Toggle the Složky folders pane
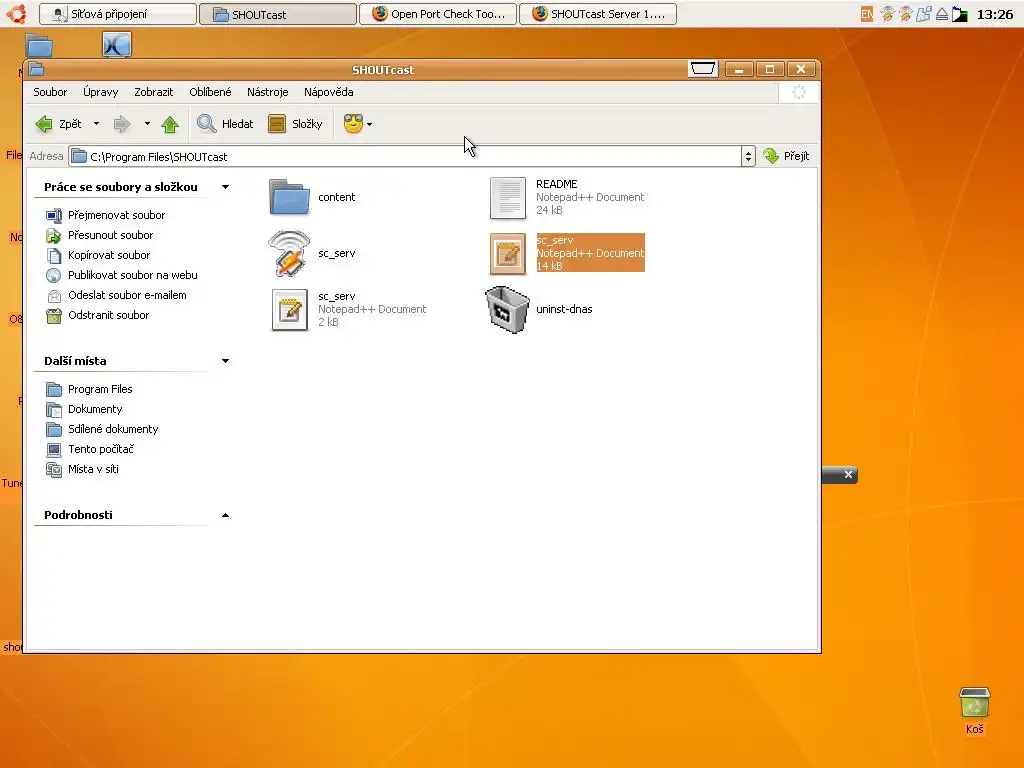1024x768 pixels. click(295, 124)
